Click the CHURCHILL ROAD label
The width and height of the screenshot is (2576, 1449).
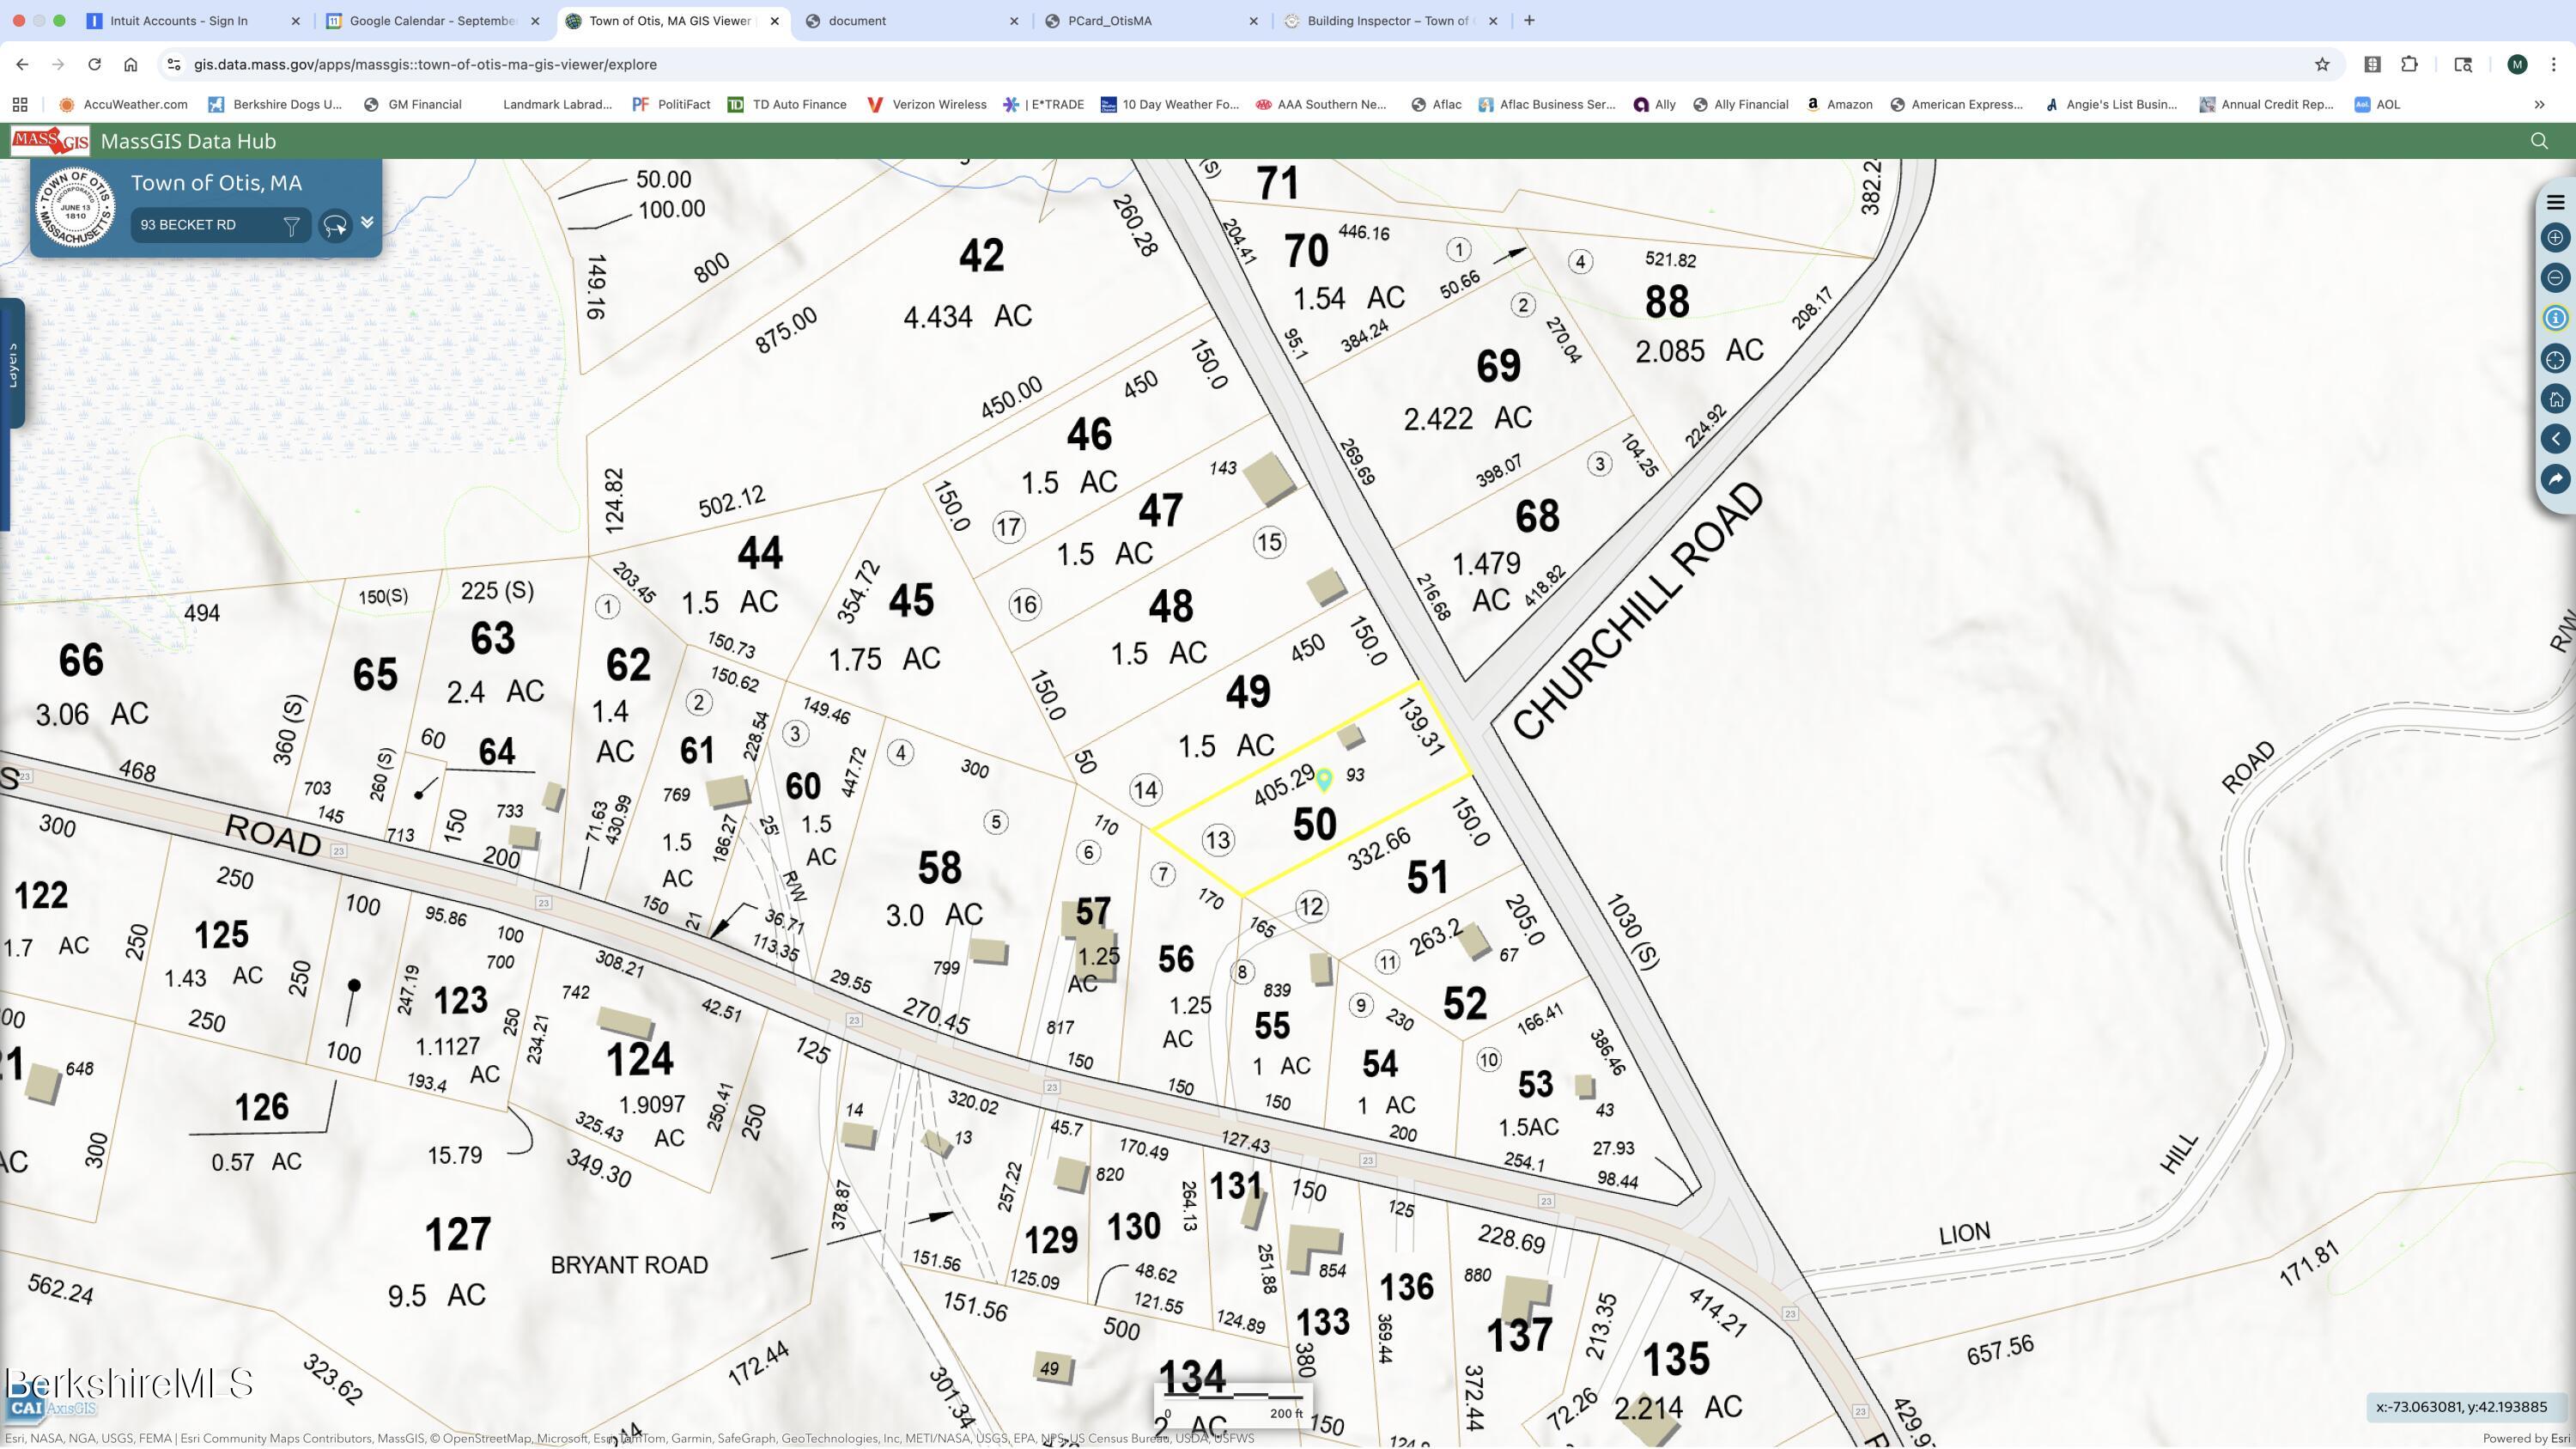[1638, 611]
